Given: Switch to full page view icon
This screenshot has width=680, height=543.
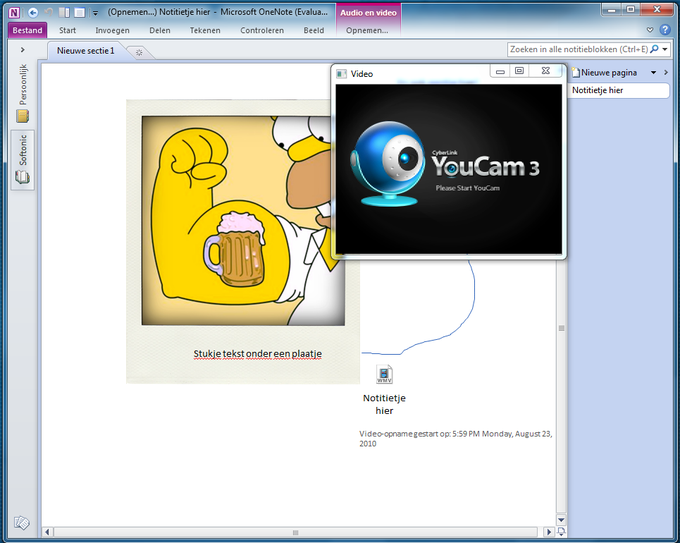Looking at the screenshot, I should tap(80, 13).
